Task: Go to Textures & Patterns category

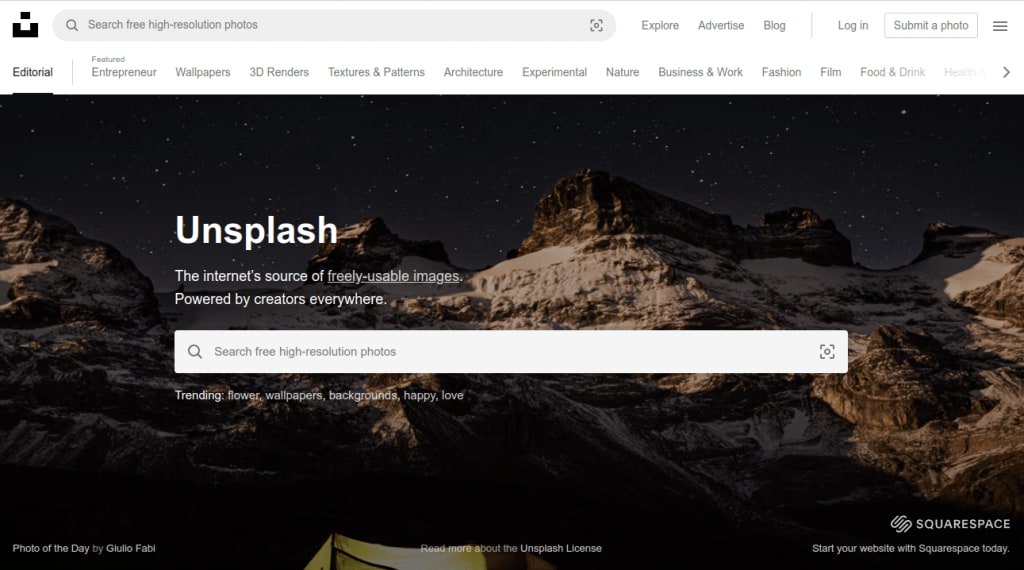Action: [x=376, y=72]
